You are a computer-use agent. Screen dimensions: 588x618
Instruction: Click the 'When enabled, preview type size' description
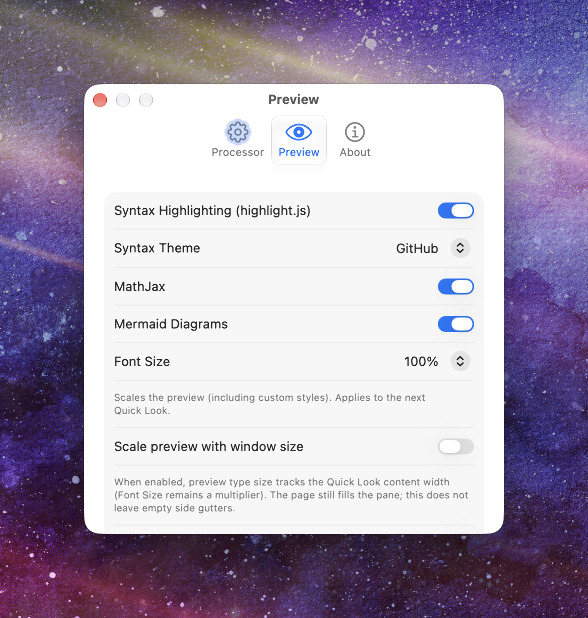pyautogui.click(x=291, y=495)
